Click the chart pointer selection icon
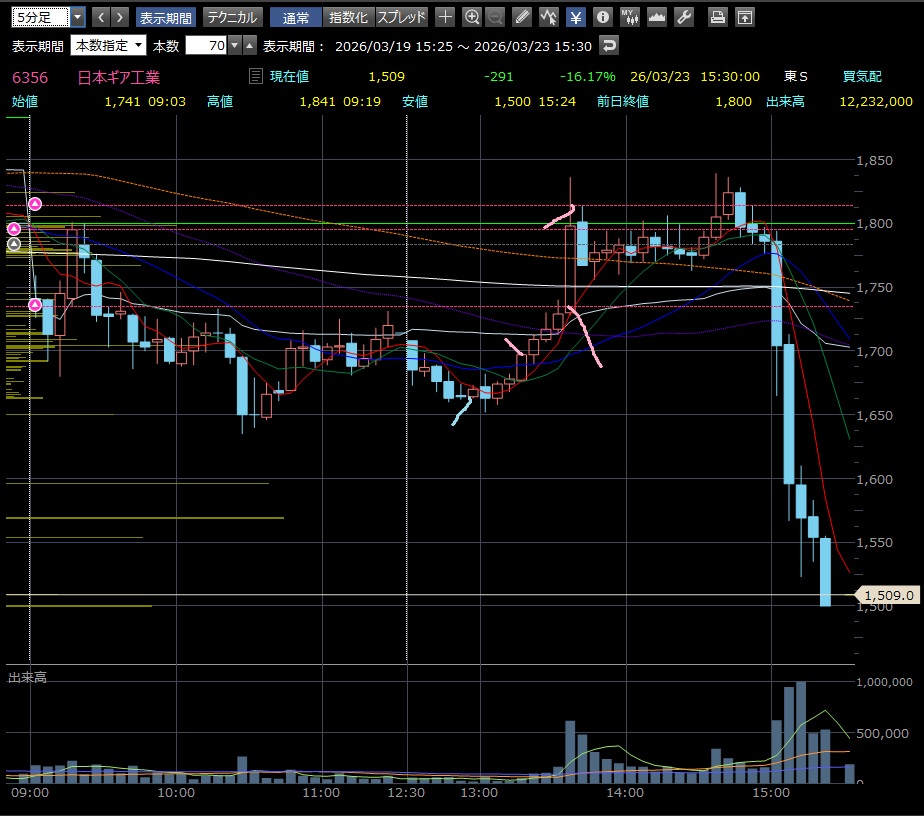The width and height of the screenshot is (924, 816). point(549,17)
